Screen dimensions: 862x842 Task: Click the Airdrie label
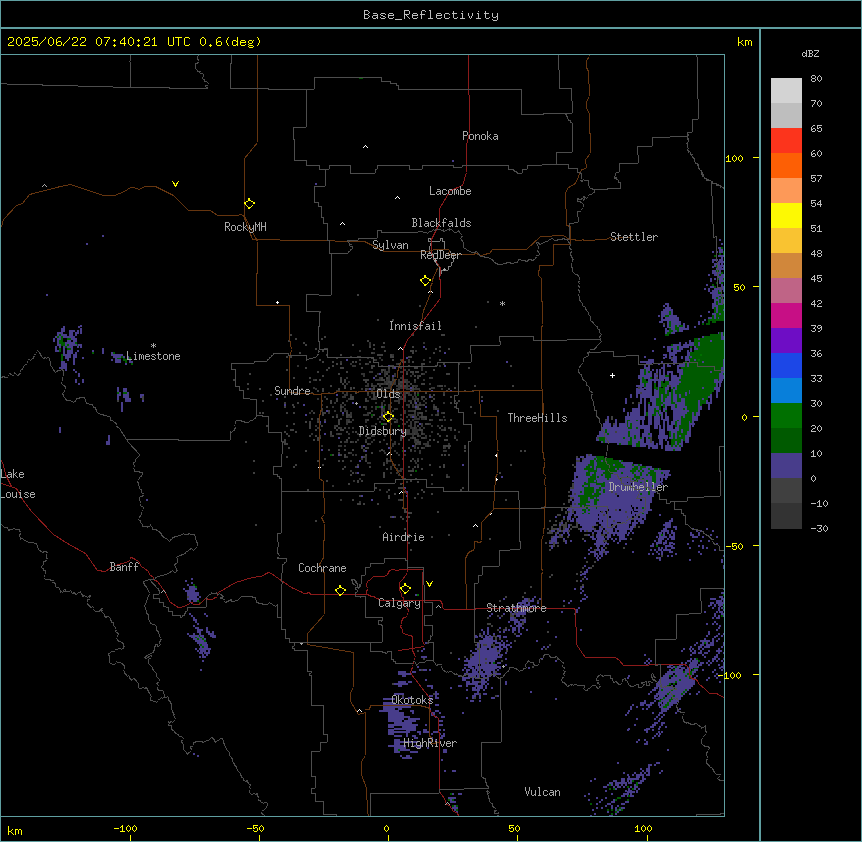click(404, 537)
